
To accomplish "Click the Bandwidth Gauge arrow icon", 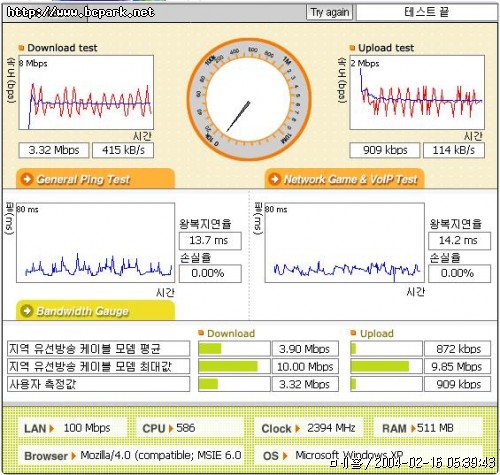I will [27, 311].
